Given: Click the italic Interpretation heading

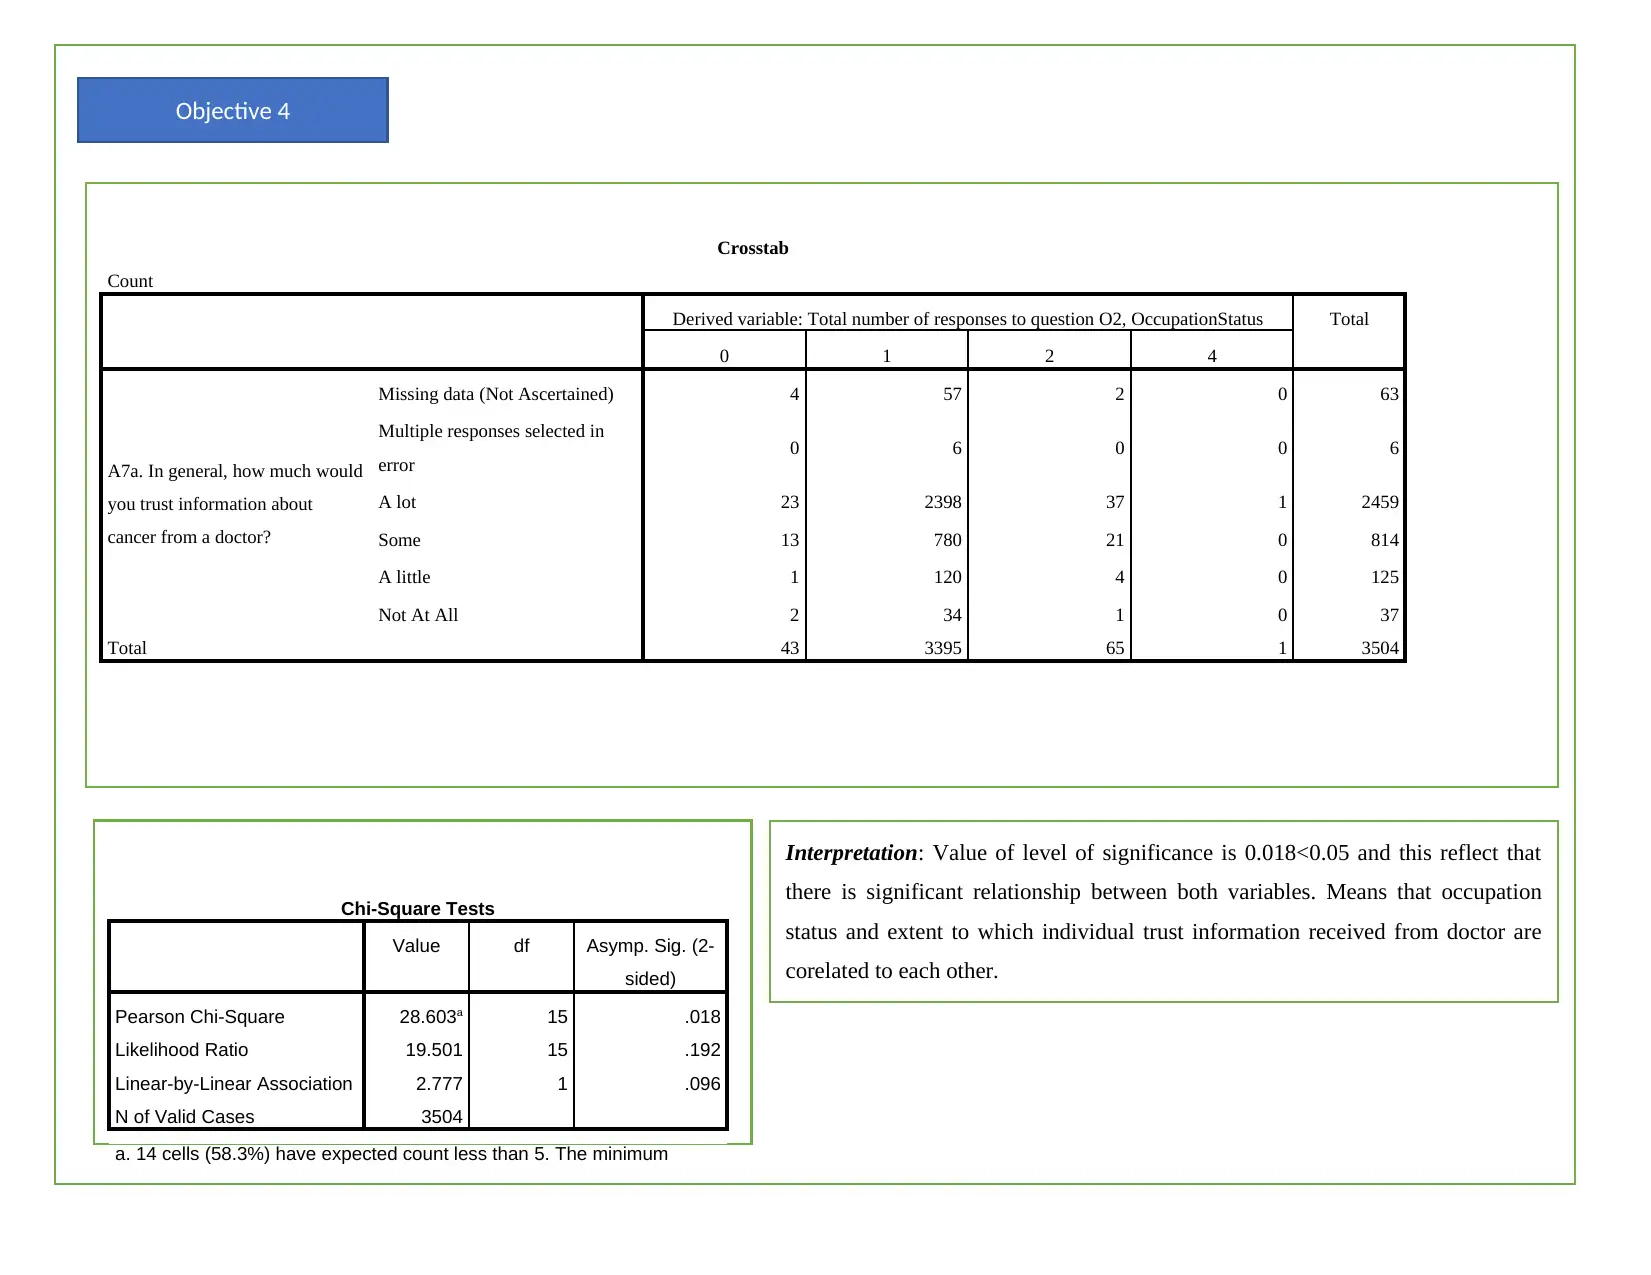Looking at the screenshot, I should click(851, 853).
